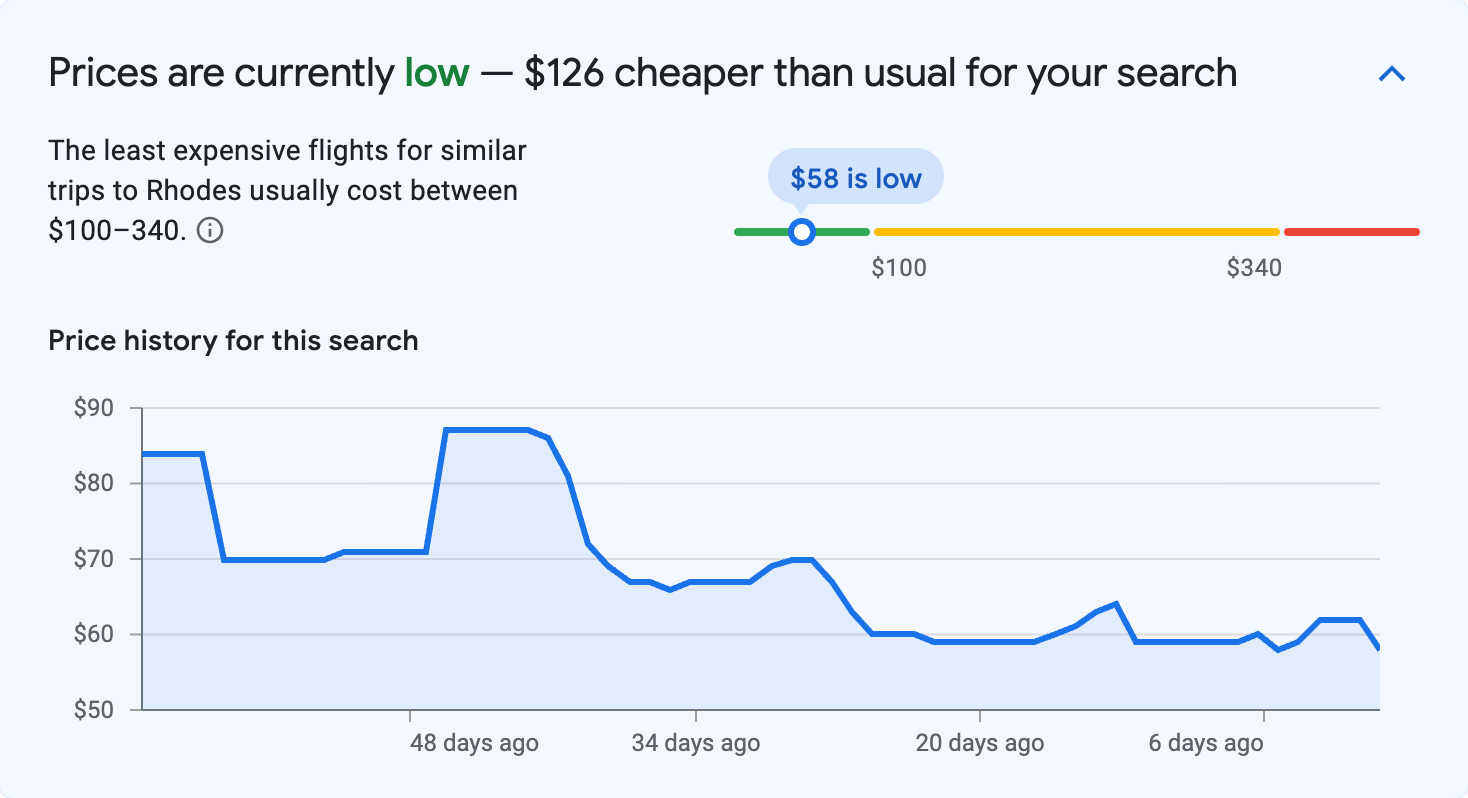Click the '34 days ago' axis label
This screenshot has width=1468, height=798.
click(x=697, y=743)
